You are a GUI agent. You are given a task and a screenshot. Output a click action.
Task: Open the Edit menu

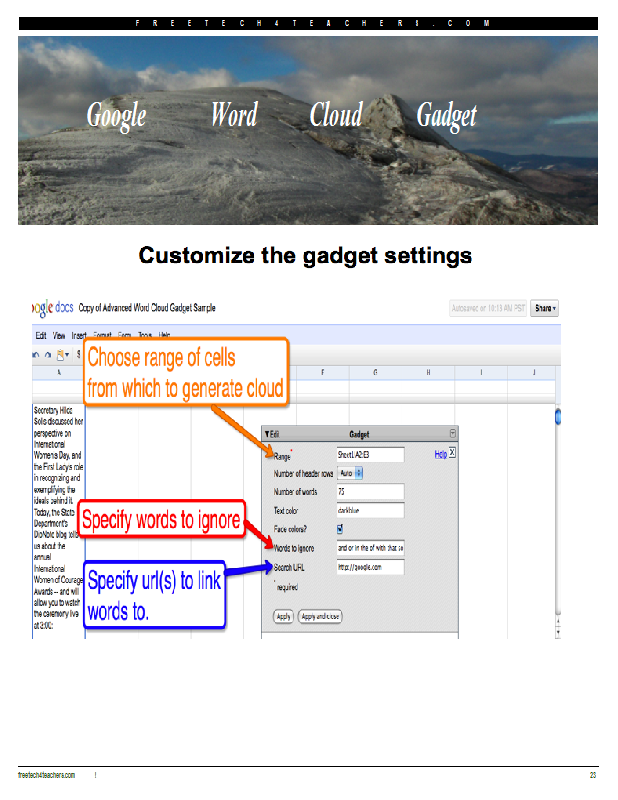tap(41, 336)
